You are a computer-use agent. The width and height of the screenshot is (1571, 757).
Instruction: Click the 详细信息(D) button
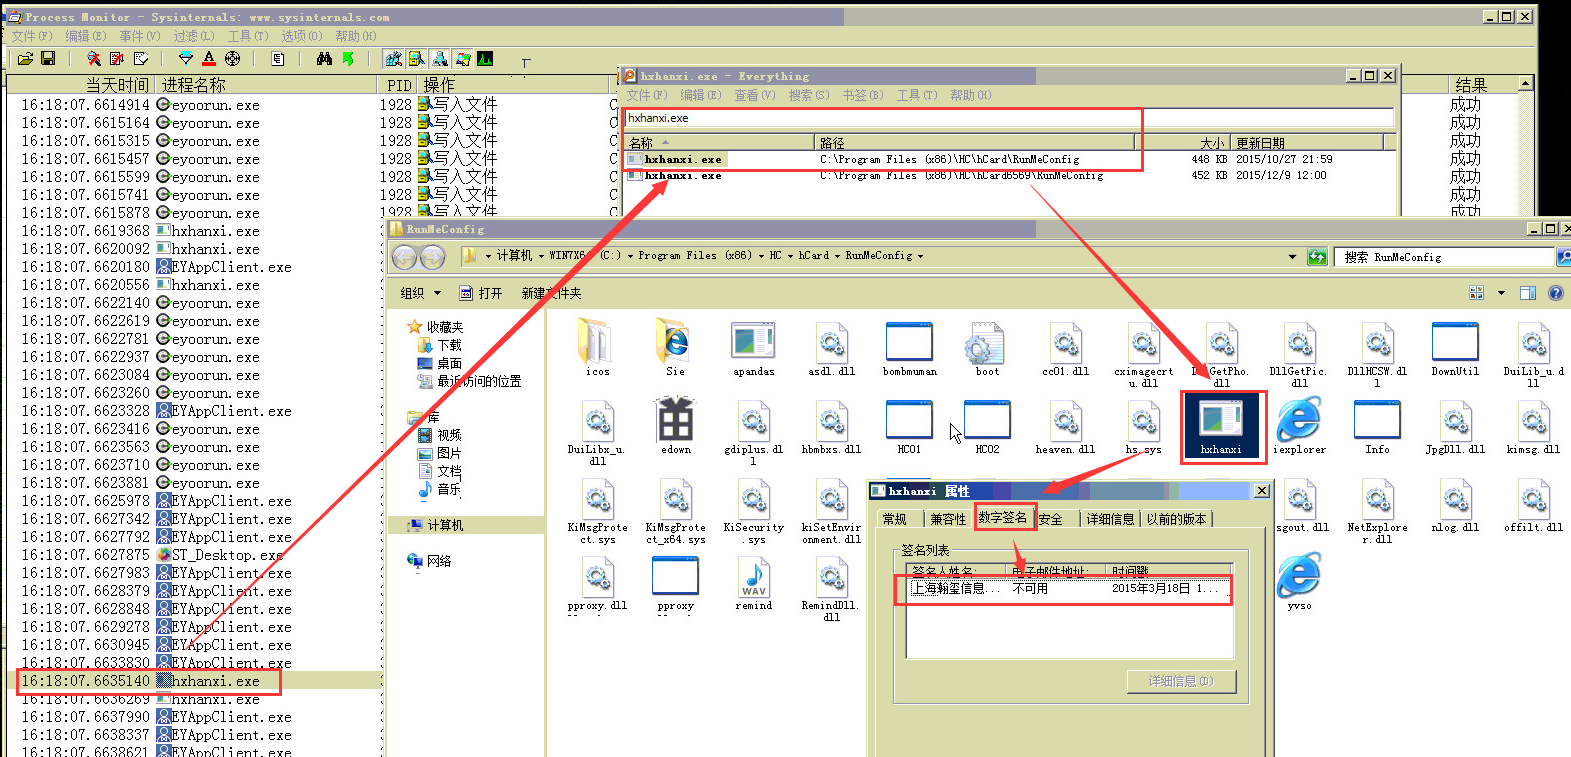(1181, 681)
